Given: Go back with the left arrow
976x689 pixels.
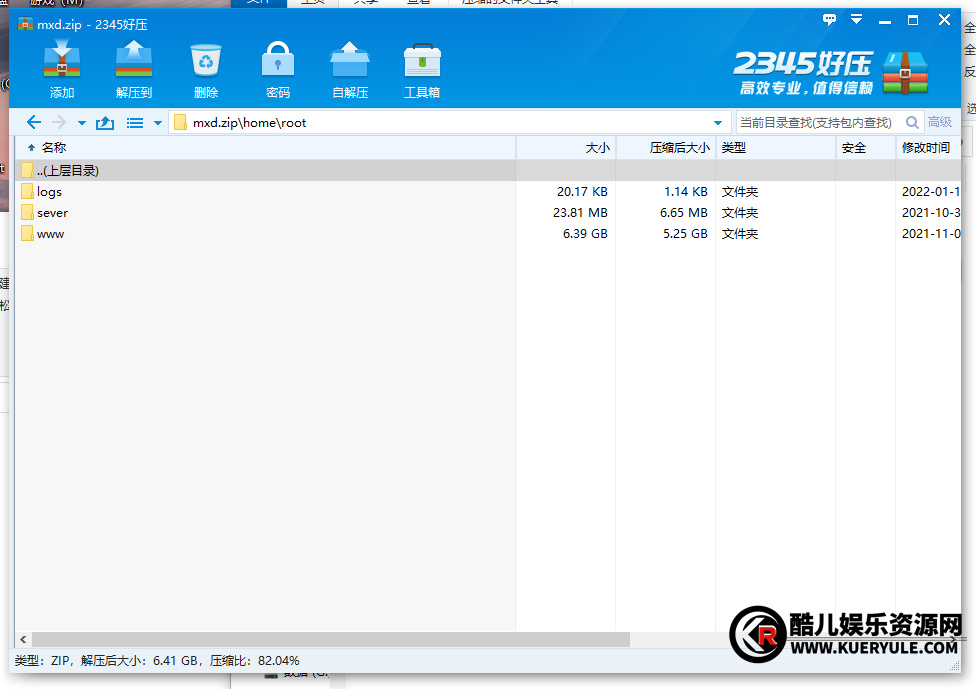Looking at the screenshot, I should (x=34, y=123).
